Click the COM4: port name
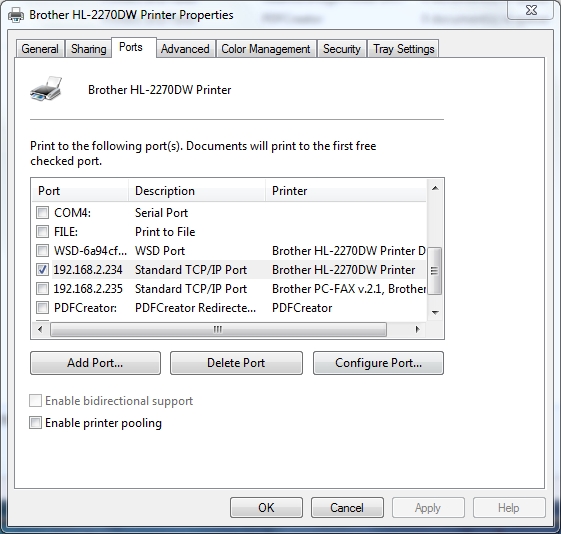This screenshot has width=561, height=534. coord(72,213)
